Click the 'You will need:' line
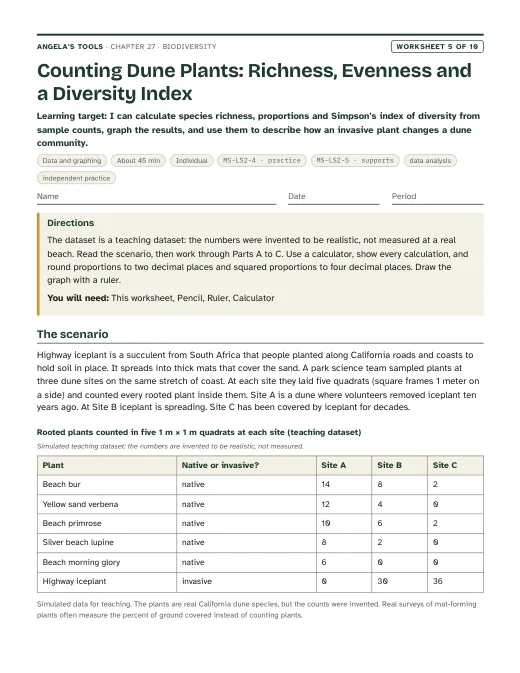 pyautogui.click(x=160, y=298)
